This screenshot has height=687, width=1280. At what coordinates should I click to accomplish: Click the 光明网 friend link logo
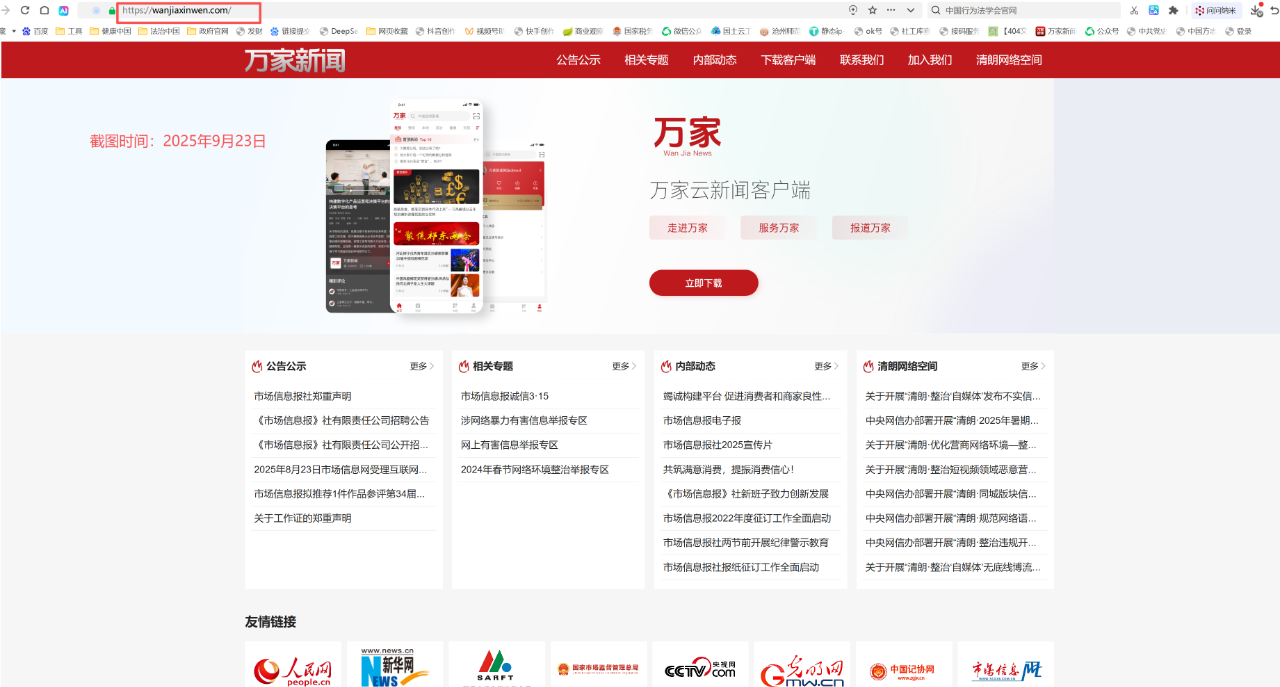point(802,666)
